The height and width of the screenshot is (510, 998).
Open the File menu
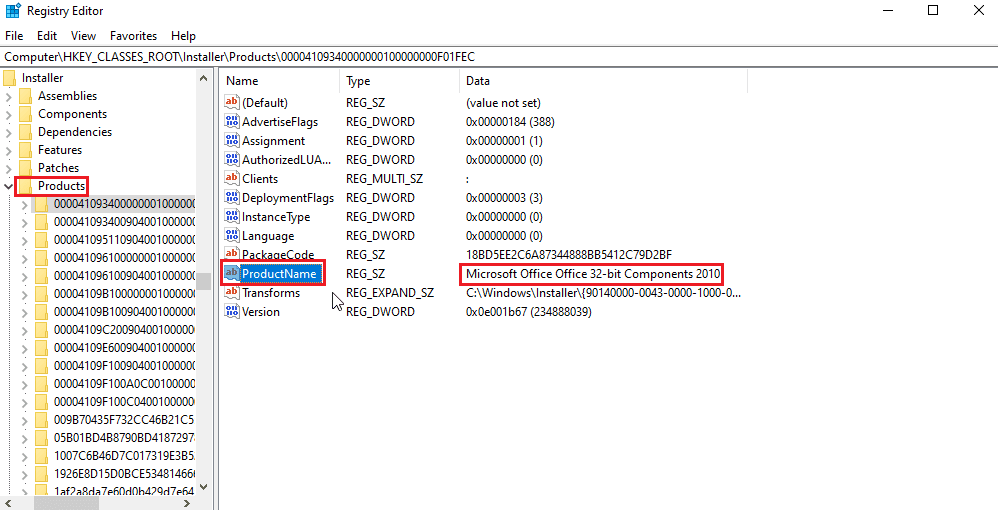click(x=14, y=36)
